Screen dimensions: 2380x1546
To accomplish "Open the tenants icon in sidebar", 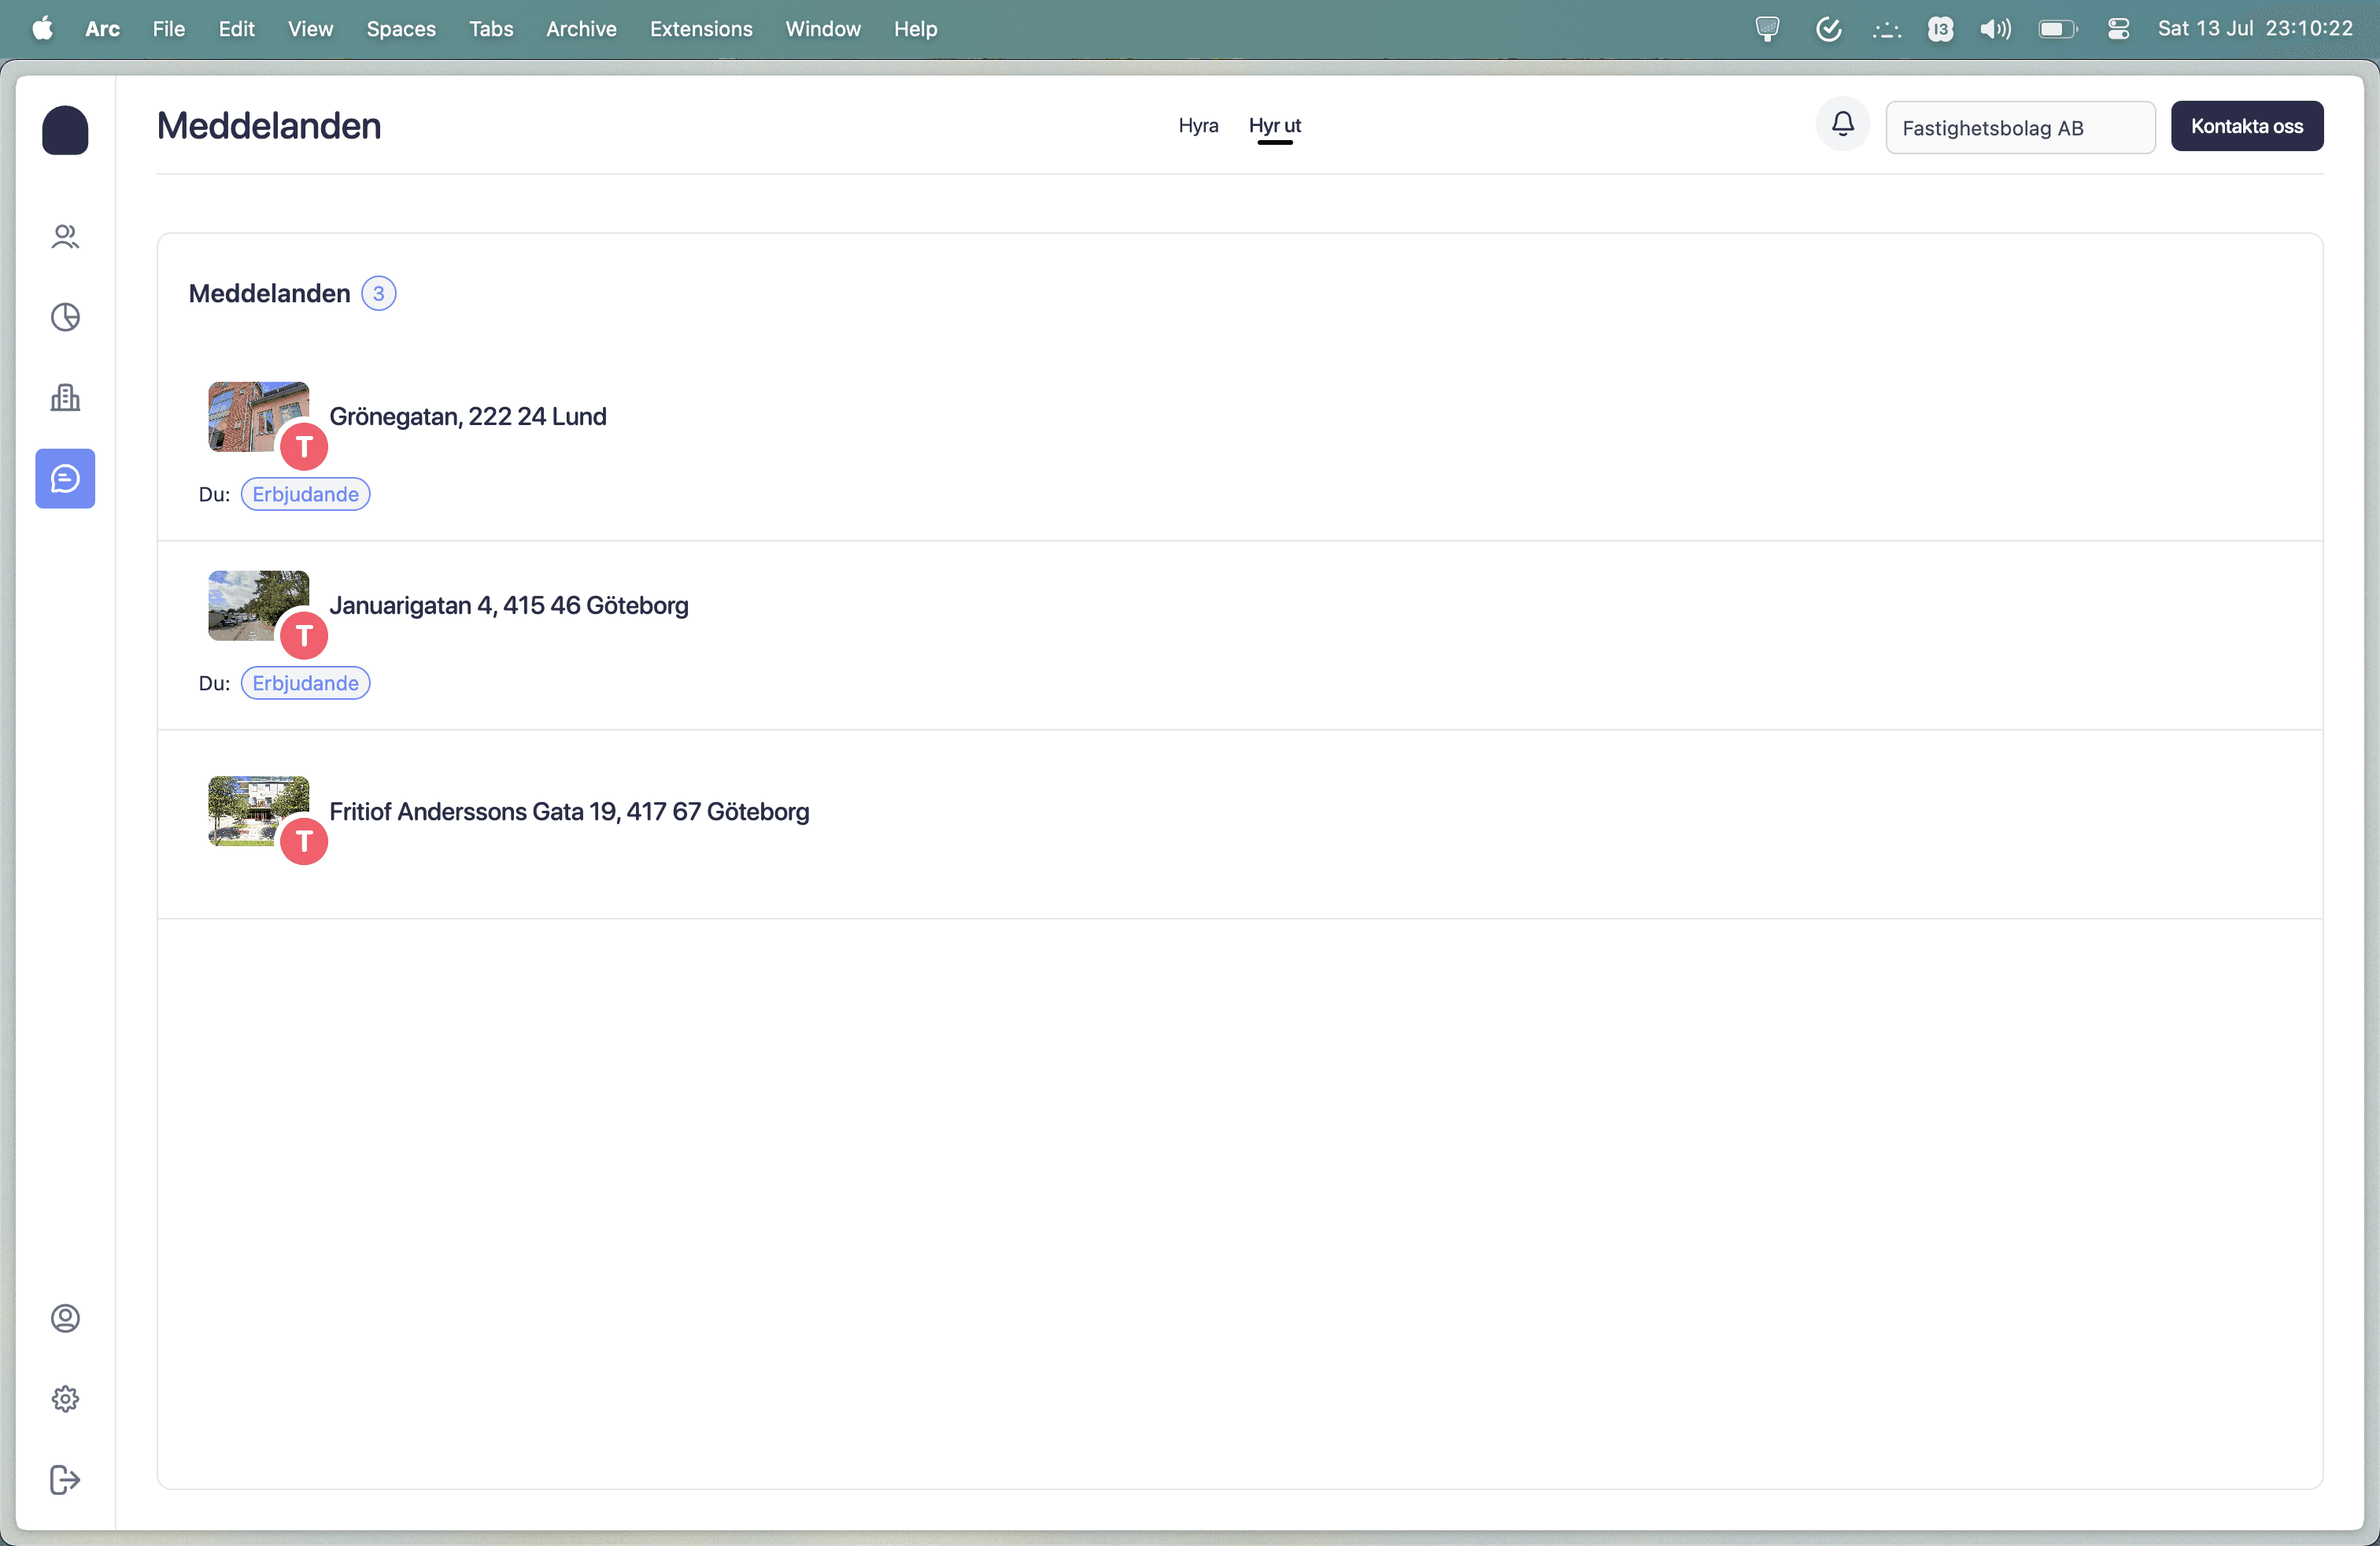I will point(65,237).
